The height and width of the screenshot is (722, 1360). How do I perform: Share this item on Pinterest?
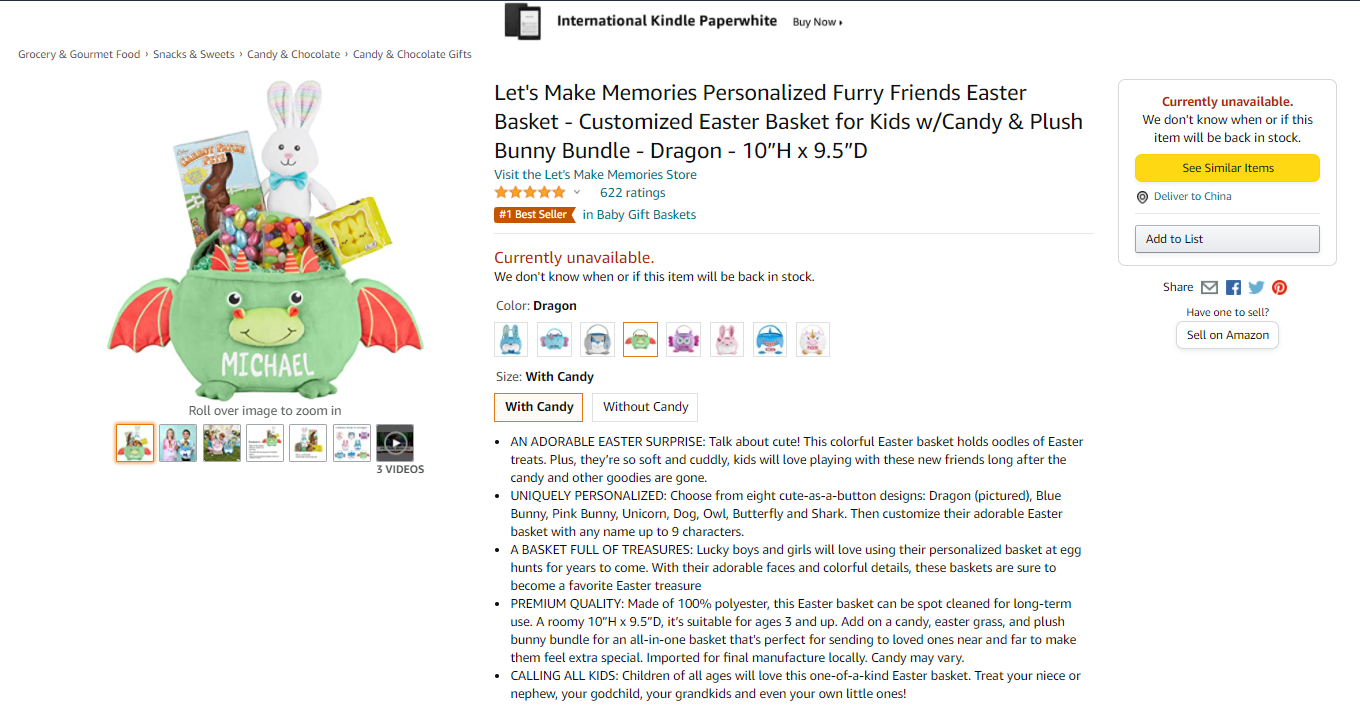tap(1279, 287)
